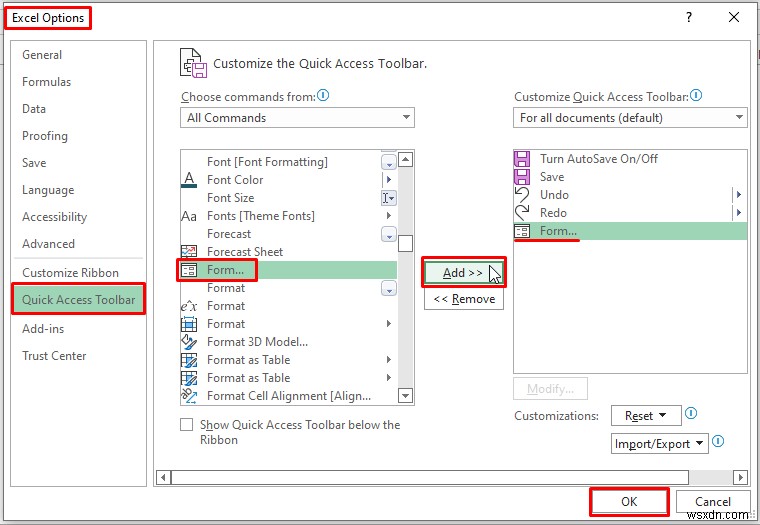Click the Turn AutoSave On/Off icon
This screenshot has width=760, height=525.
click(522, 159)
